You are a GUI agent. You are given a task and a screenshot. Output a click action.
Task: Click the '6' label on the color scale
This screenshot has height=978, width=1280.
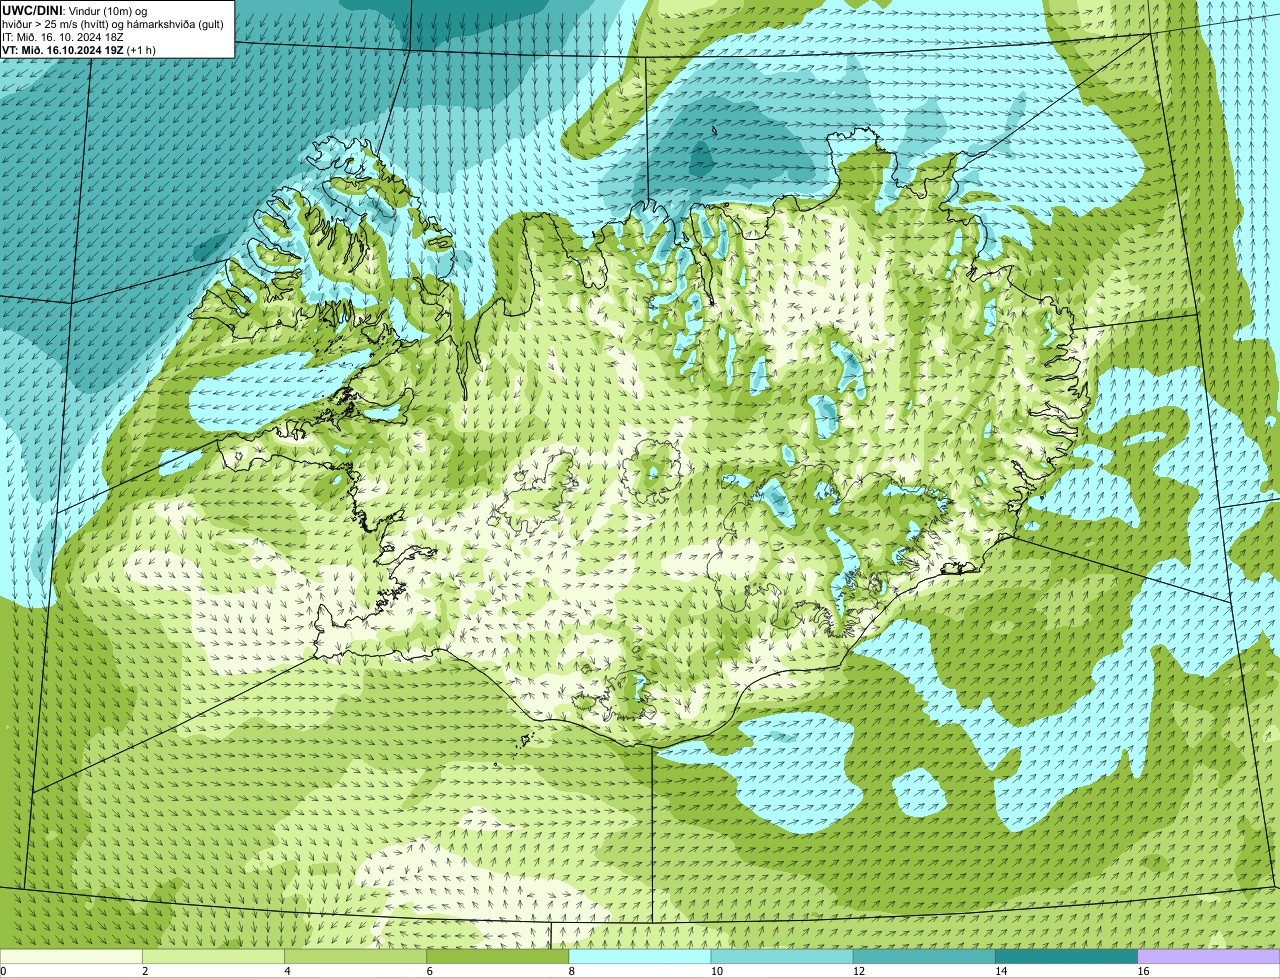tap(429, 971)
